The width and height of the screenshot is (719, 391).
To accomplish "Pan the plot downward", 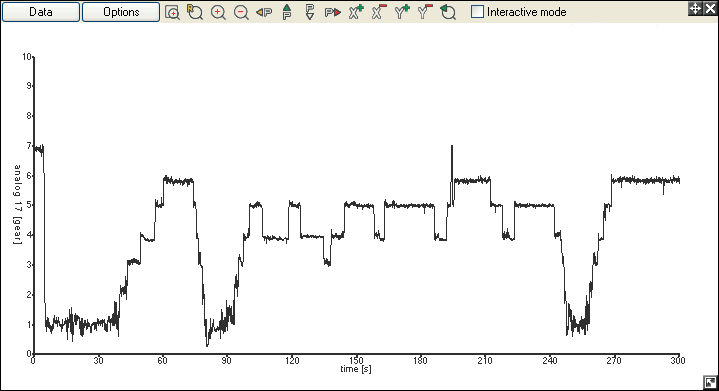I will point(310,12).
